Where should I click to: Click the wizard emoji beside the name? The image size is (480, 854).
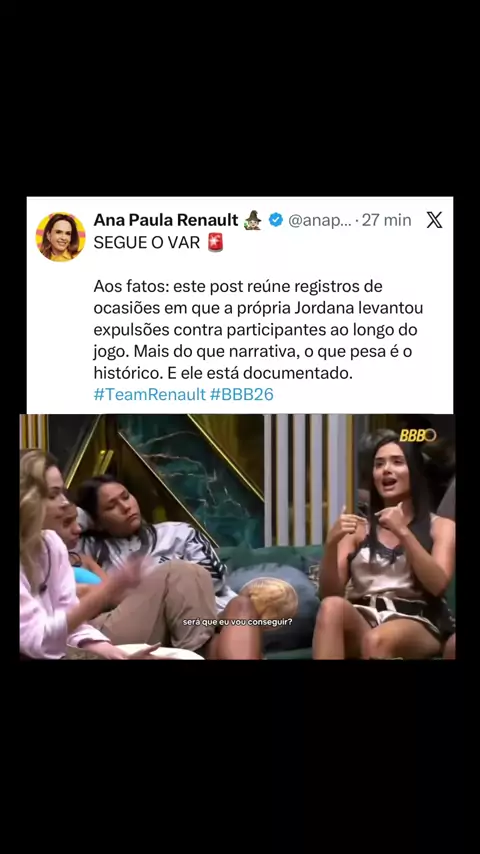pyautogui.click(x=253, y=220)
